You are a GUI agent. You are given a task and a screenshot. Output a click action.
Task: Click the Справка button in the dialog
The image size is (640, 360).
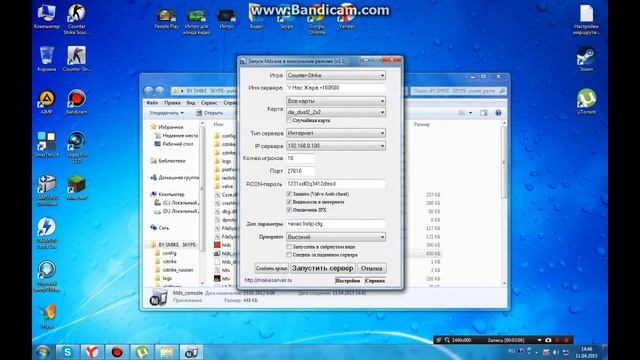click(375, 280)
